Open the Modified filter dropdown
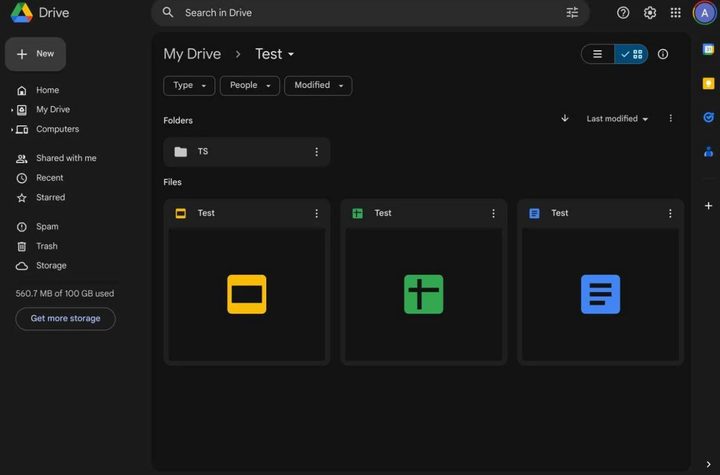 coord(318,86)
